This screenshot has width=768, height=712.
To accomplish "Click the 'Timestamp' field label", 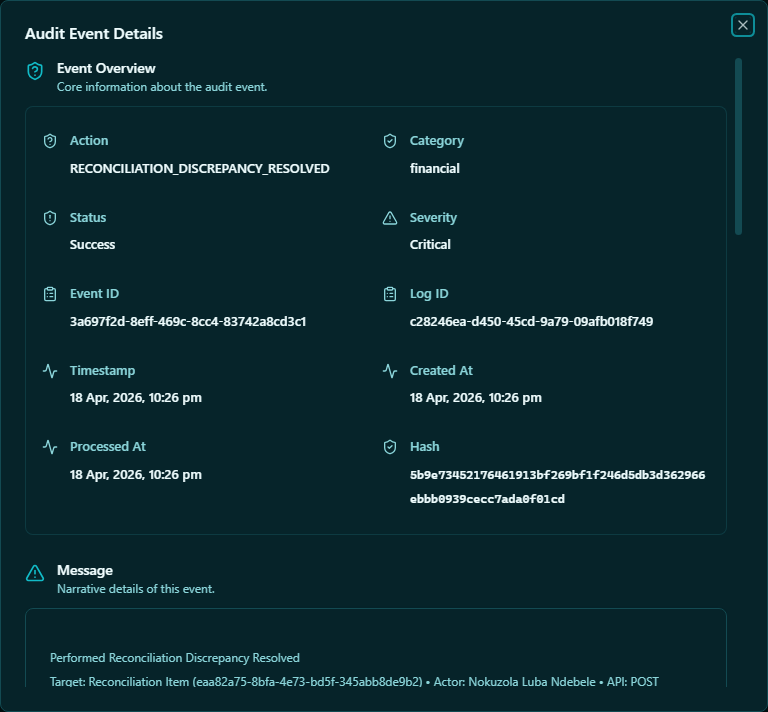I will click(102, 370).
